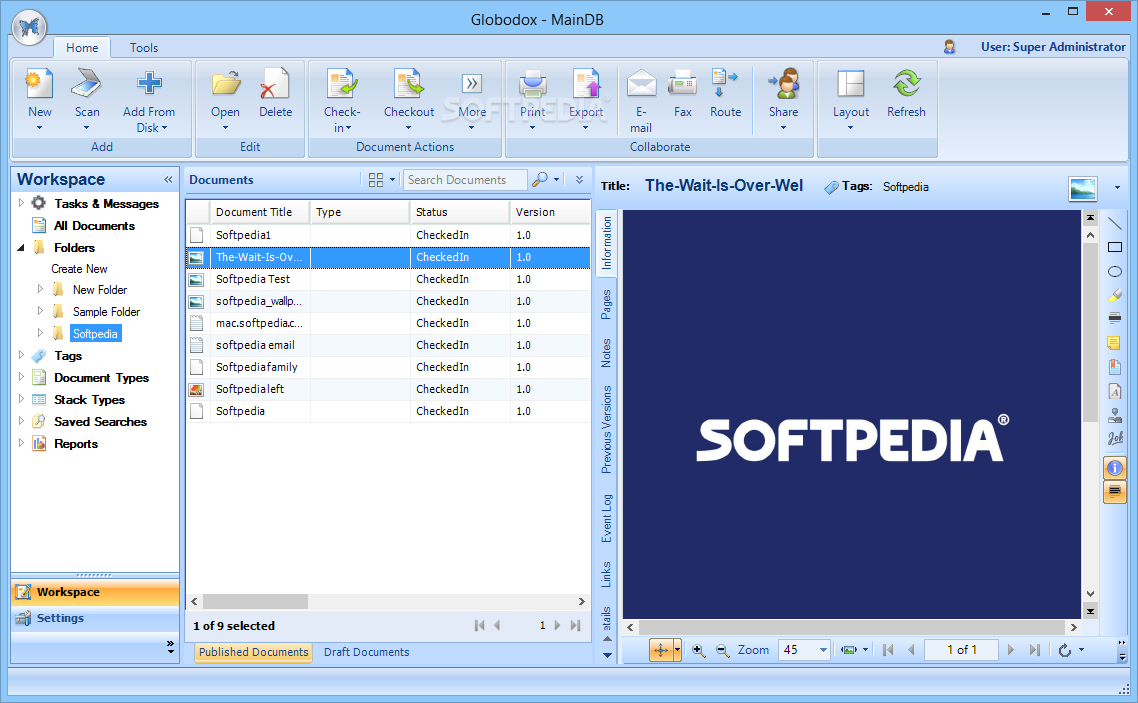Open the Zoom level dropdown
This screenshot has width=1138, height=703.
point(823,650)
